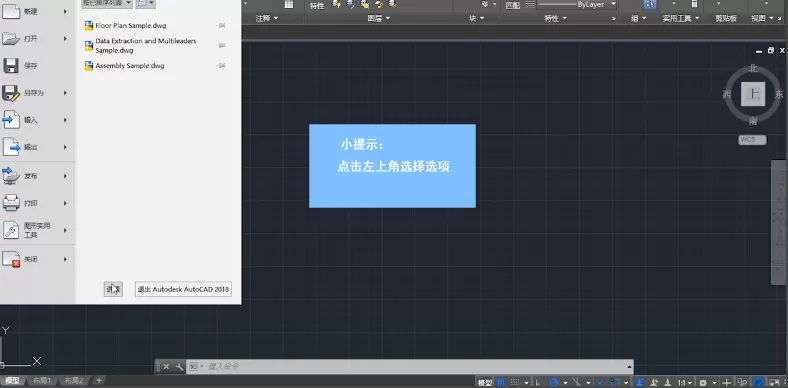
Task: Expand the 实用工具 ribbon panel
Action: pyautogui.click(x=681, y=19)
